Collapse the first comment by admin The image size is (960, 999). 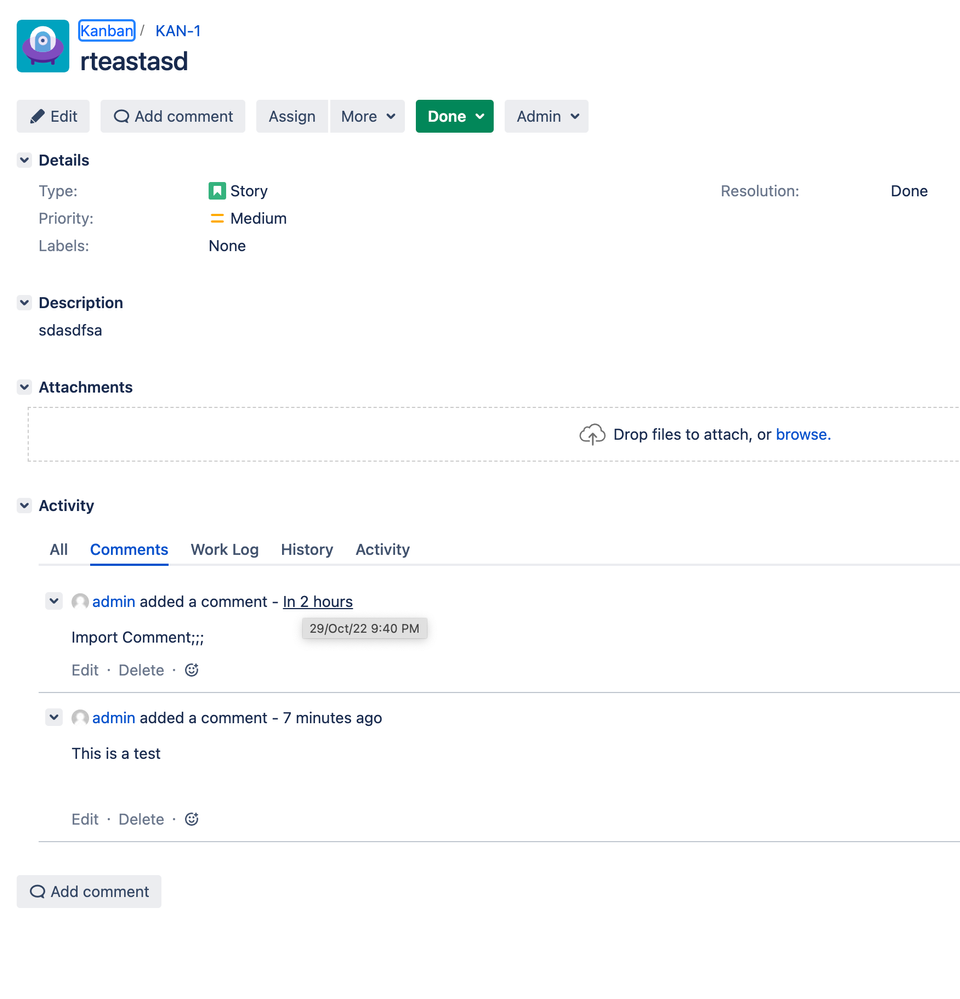click(54, 601)
